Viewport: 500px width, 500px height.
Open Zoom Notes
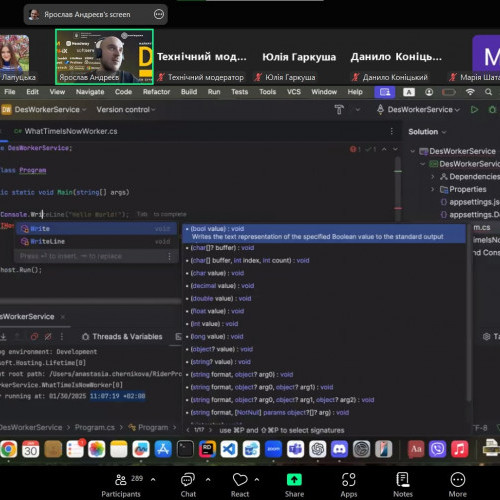pyautogui.click(x=403, y=485)
